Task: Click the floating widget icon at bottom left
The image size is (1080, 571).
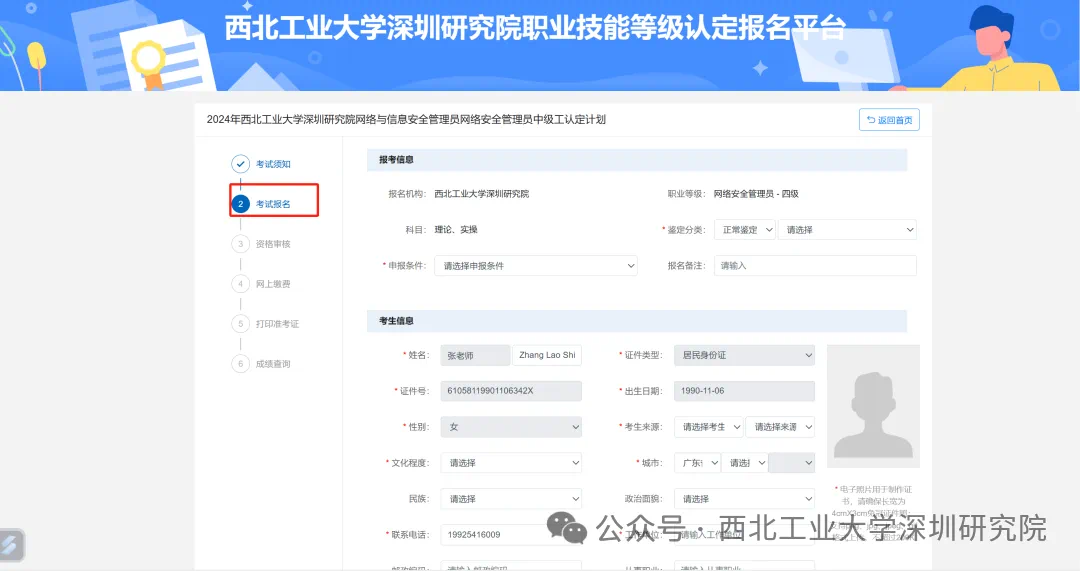Action: point(12,546)
